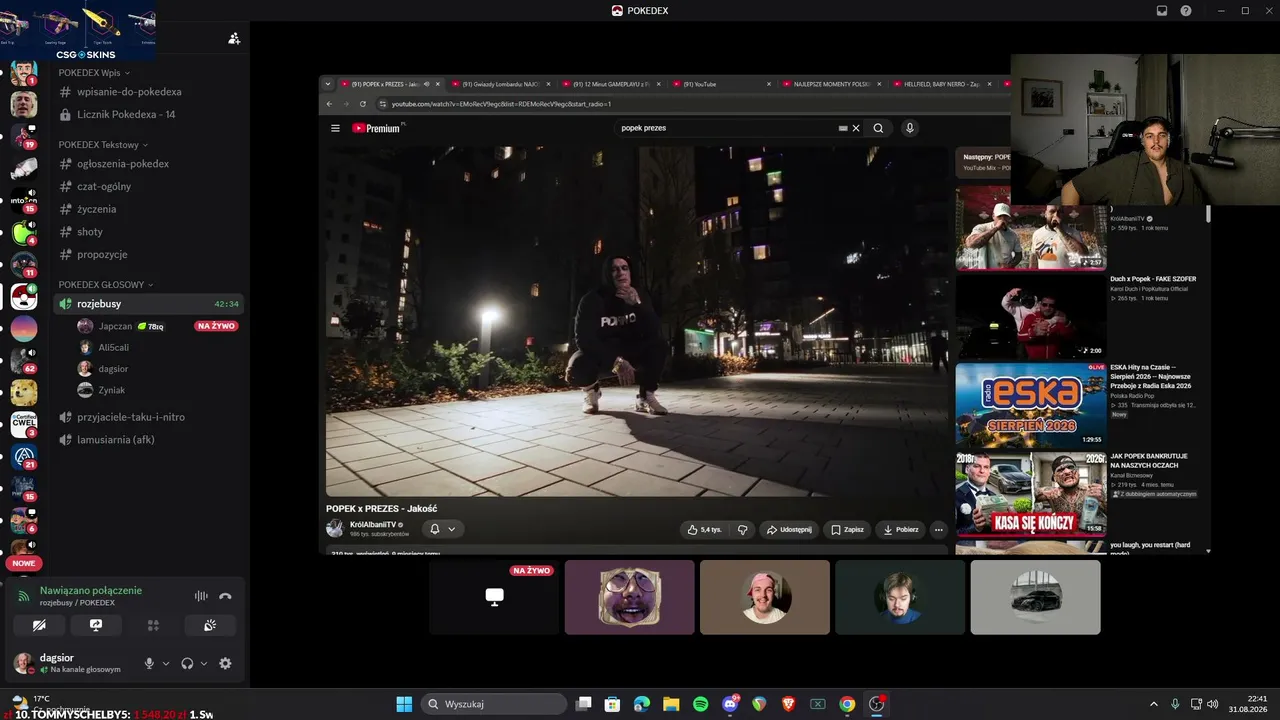Clear the YouTube search query with X
The image size is (1280, 720).
tap(856, 128)
